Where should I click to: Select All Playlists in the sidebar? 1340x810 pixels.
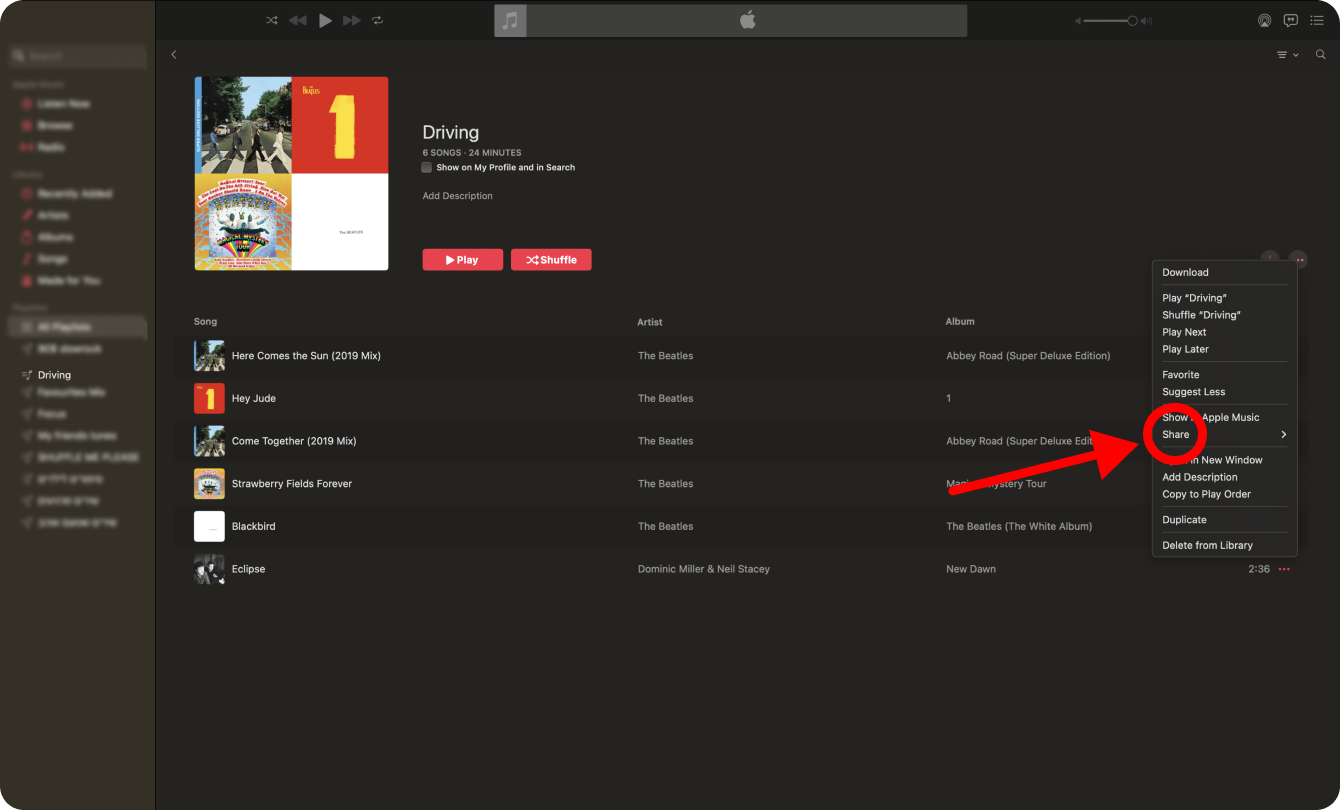point(78,327)
